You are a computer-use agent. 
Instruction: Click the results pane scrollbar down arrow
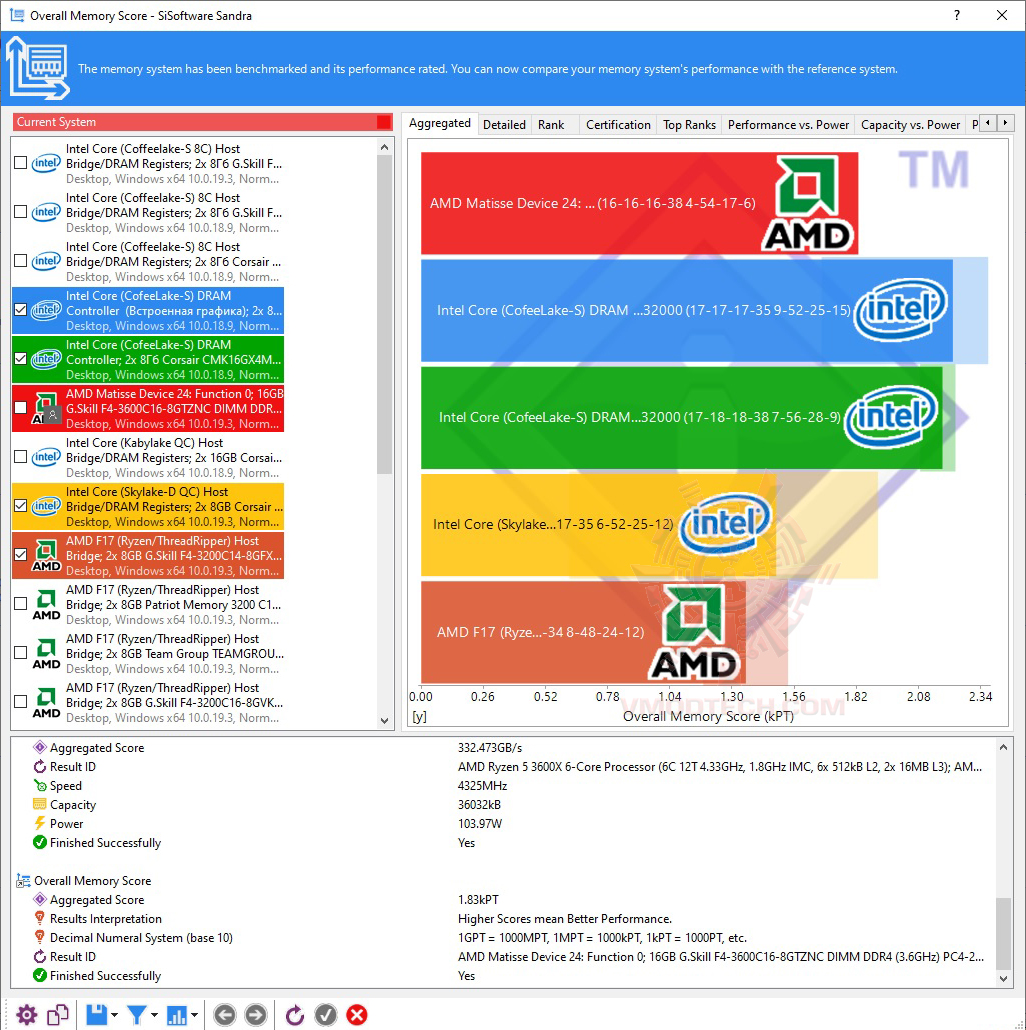(x=1003, y=978)
